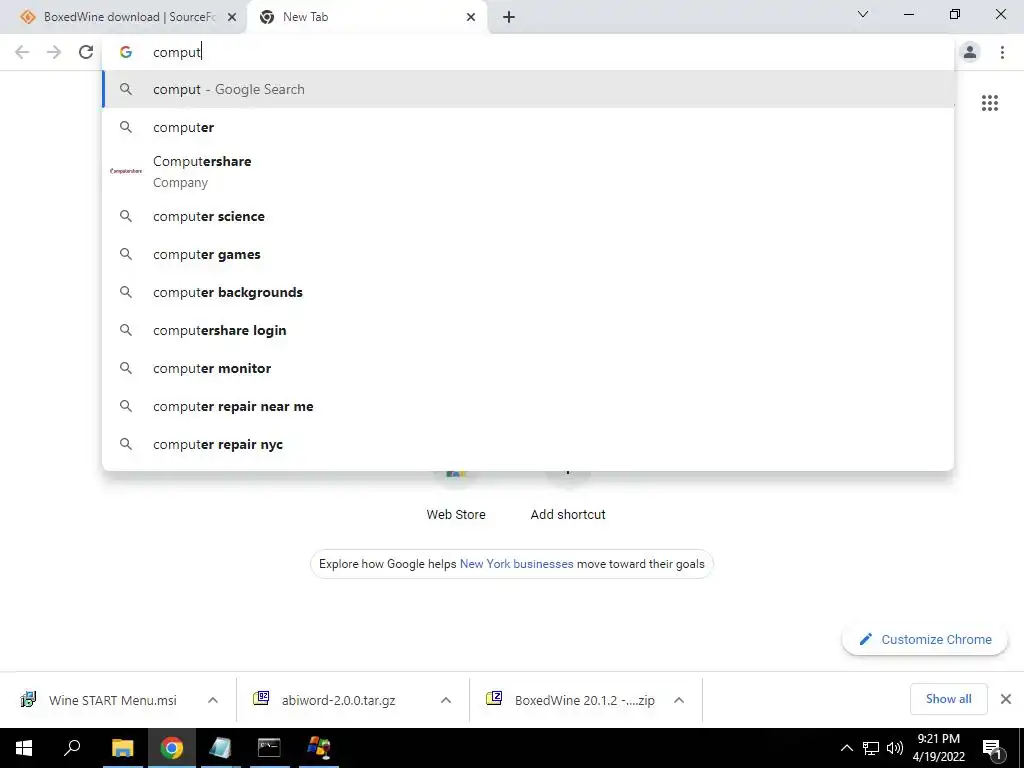Expand options for Wine START Menu.msi download
The image size is (1024, 768).
pyautogui.click(x=213, y=700)
